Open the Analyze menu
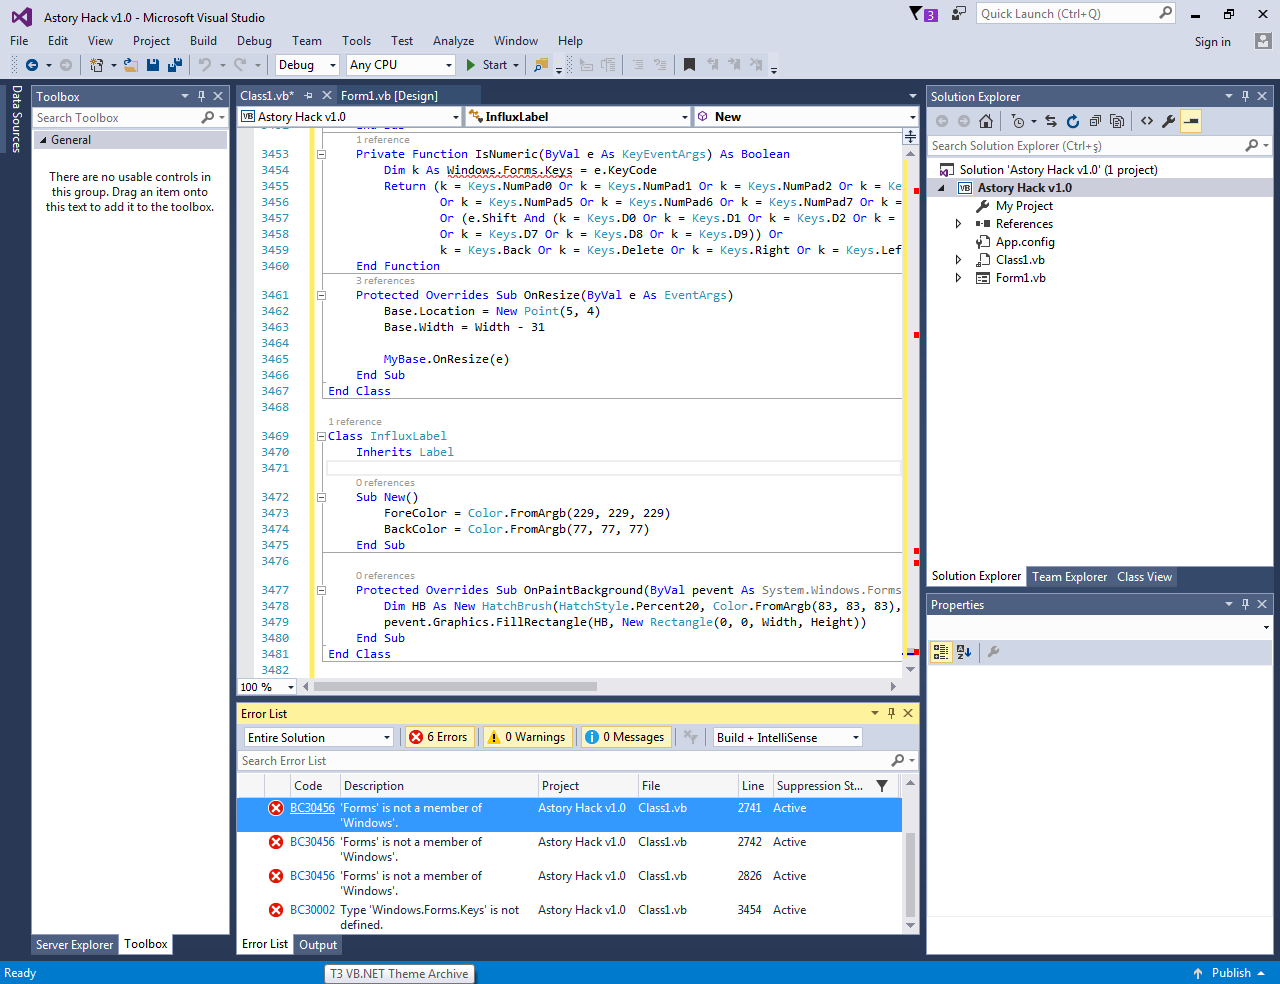Image resolution: width=1280 pixels, height=984 pixels. pos(453,41)
